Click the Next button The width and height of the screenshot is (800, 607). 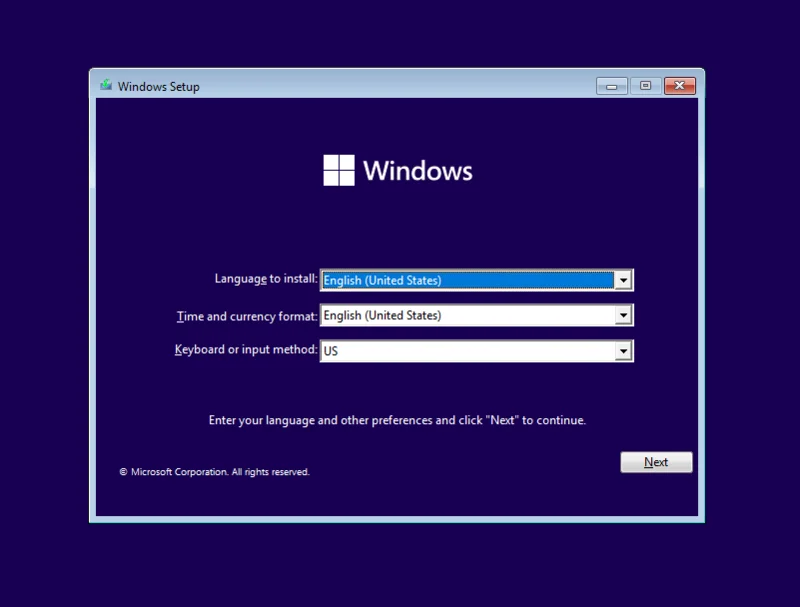656,462
